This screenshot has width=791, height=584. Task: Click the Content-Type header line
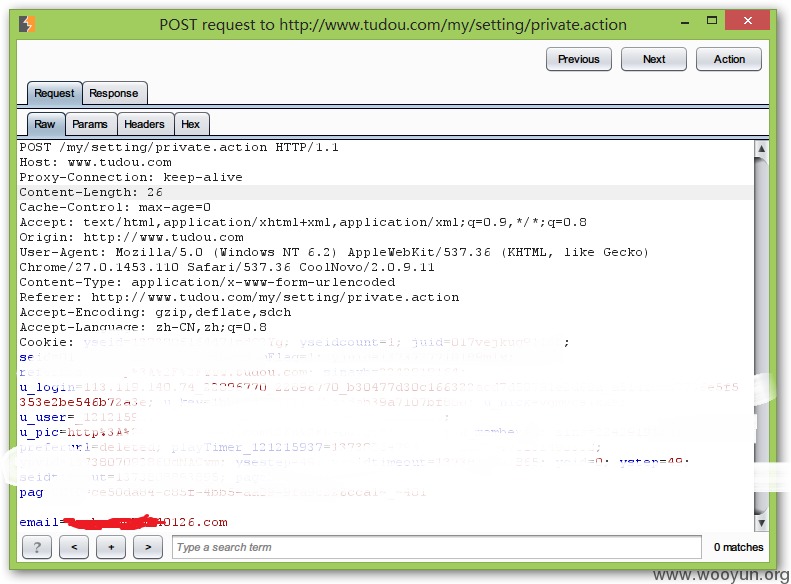207,282
